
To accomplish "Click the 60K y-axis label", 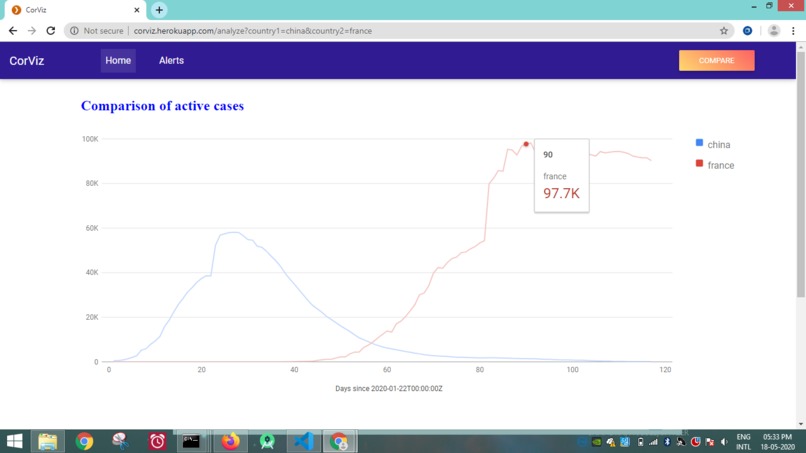I will coord(92,228).
